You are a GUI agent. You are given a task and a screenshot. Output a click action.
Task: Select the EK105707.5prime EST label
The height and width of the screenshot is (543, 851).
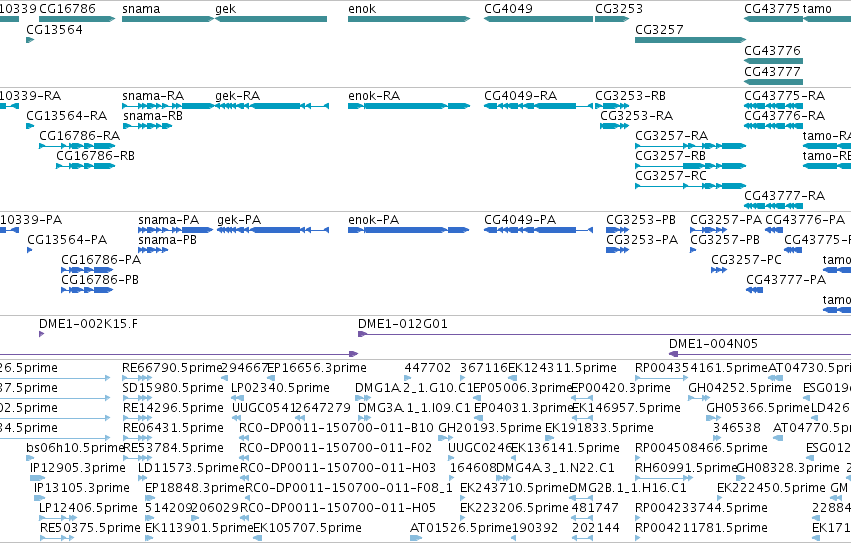click(307, 528)
